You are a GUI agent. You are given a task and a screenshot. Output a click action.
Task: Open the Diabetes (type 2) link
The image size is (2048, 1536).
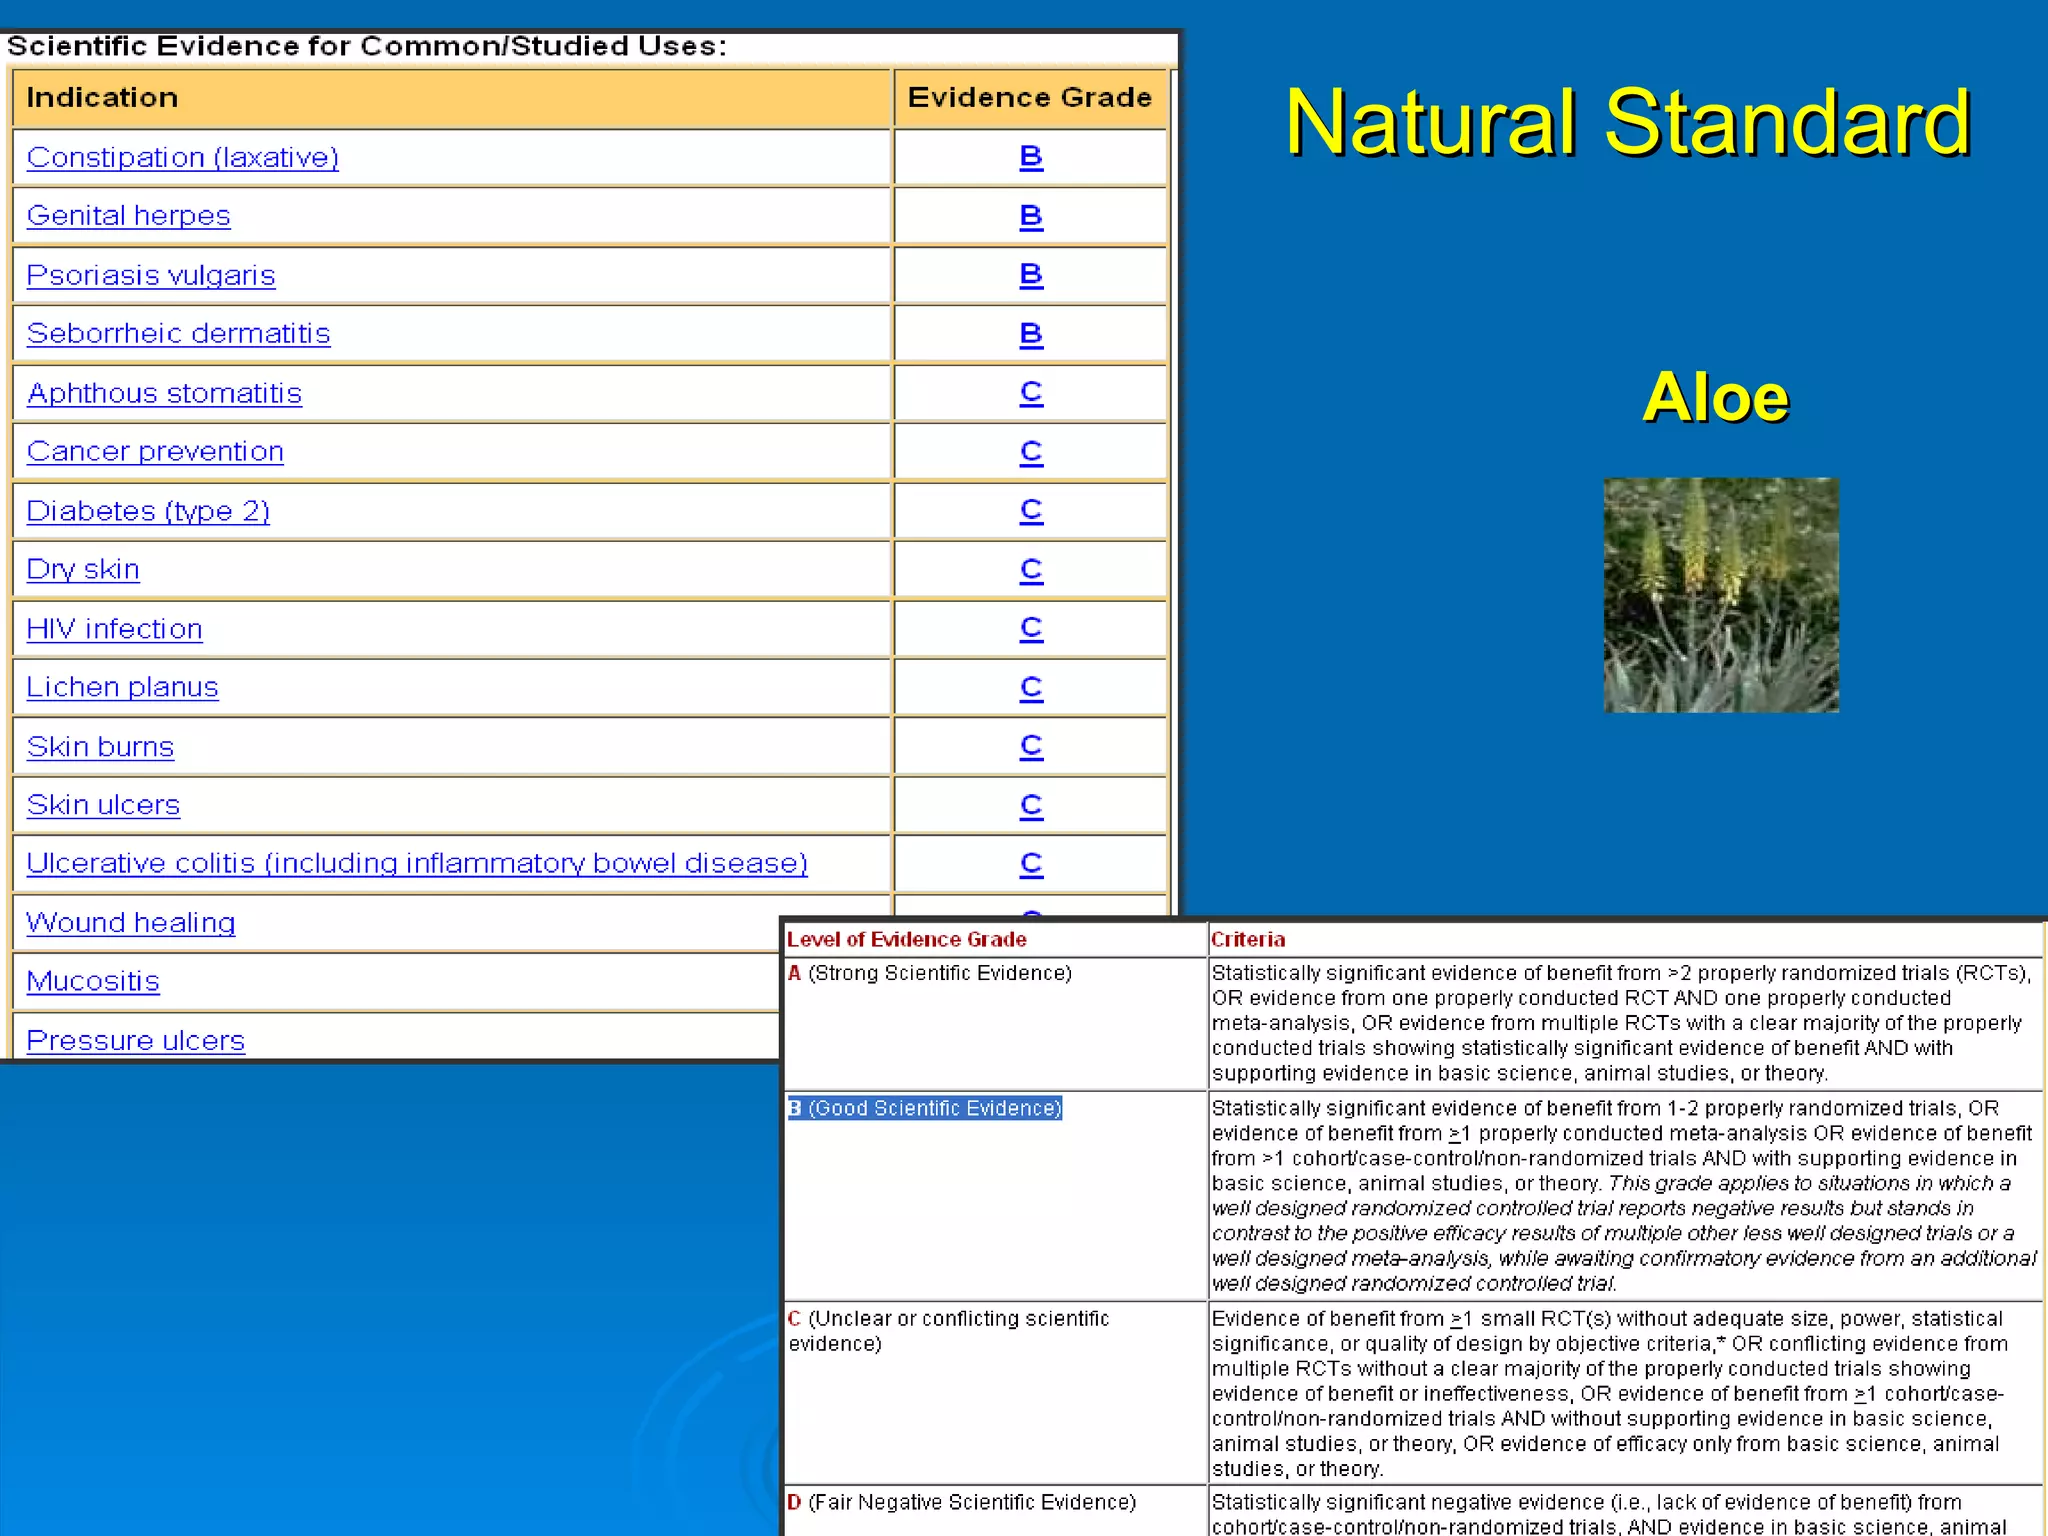[148, 511]
